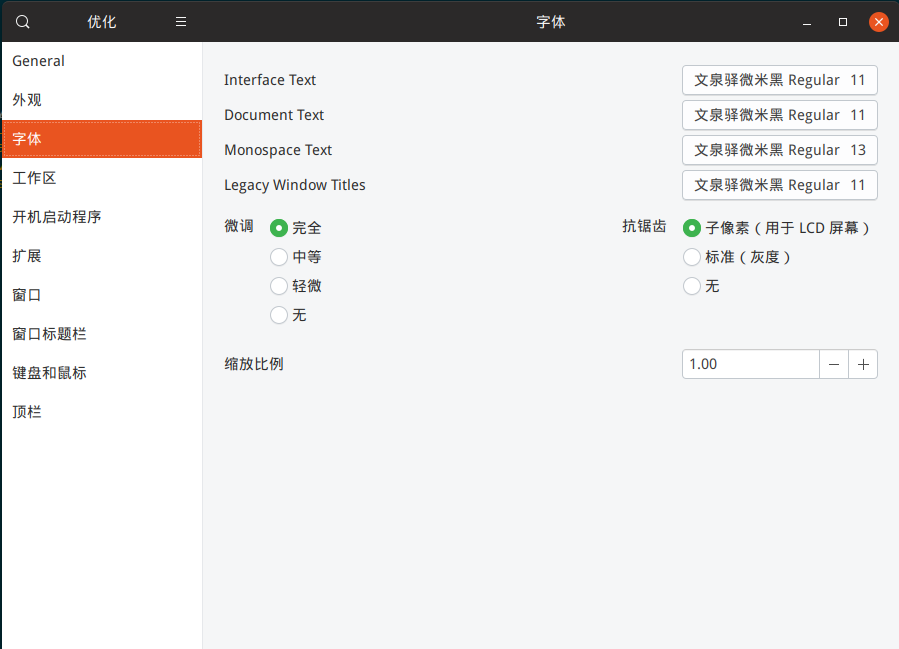The width and height of the screenshot is (899, 649).
Task: Open the hamburger menu icon
Action: tap(181, 22)
